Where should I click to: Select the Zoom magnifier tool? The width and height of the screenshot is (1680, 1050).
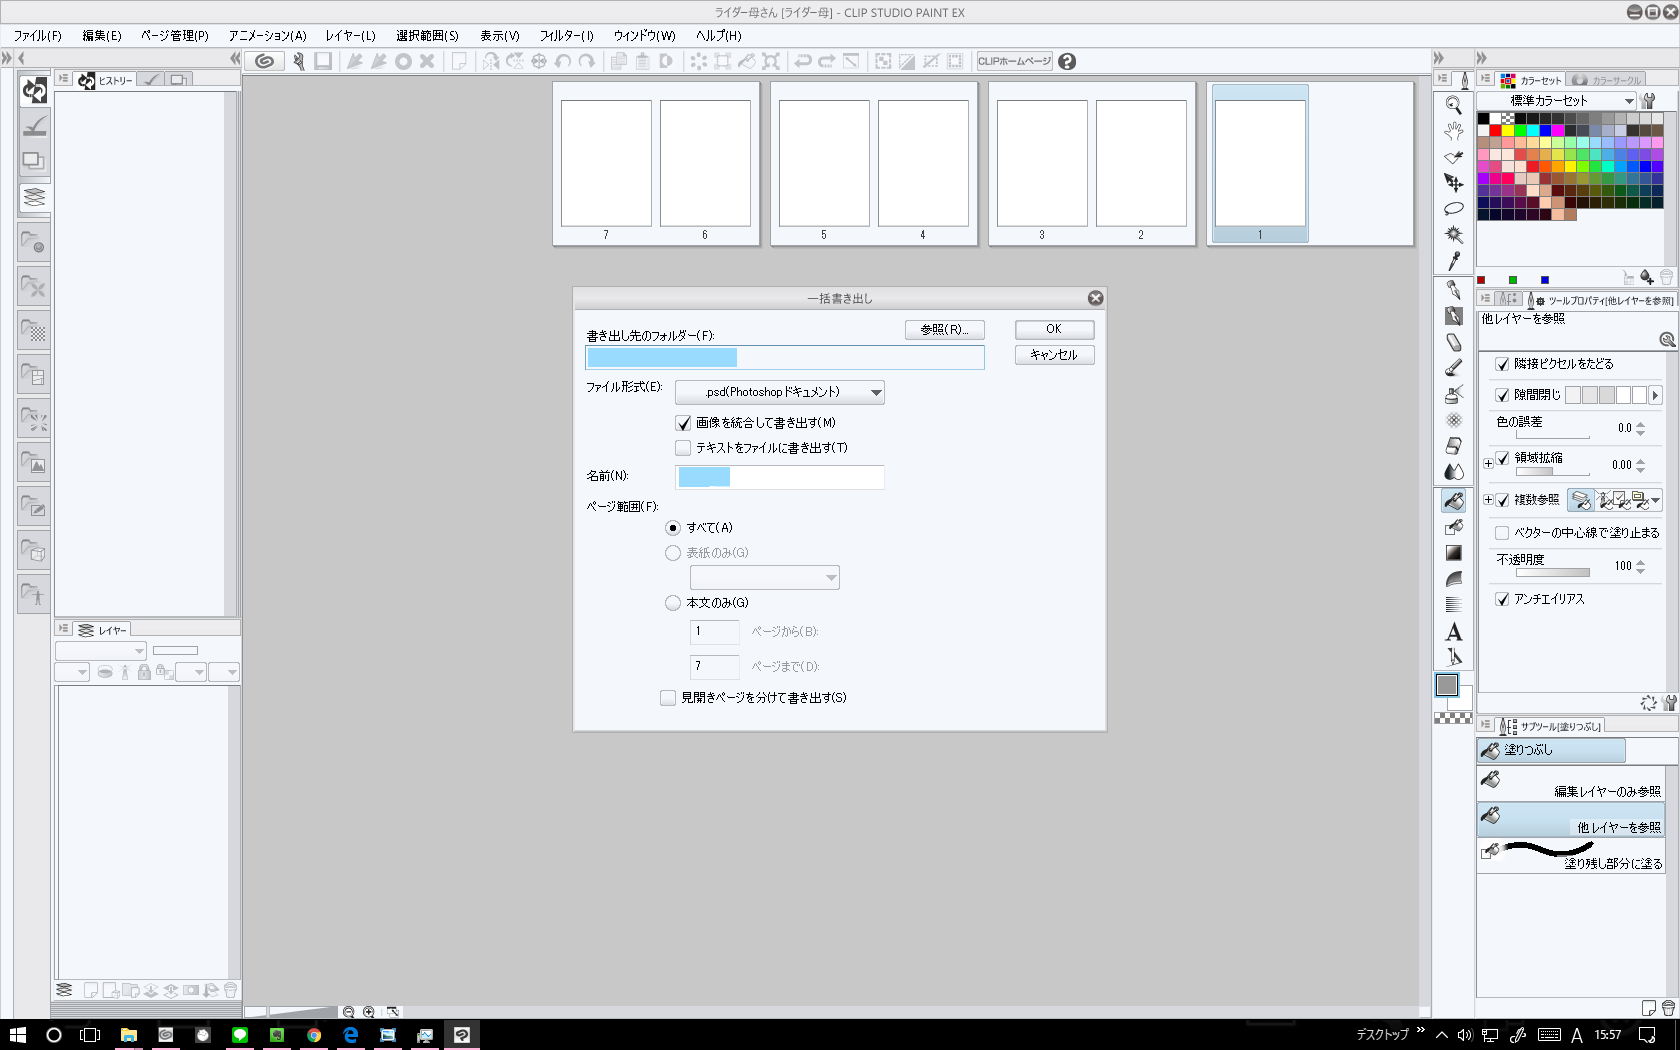point(1454,105)
